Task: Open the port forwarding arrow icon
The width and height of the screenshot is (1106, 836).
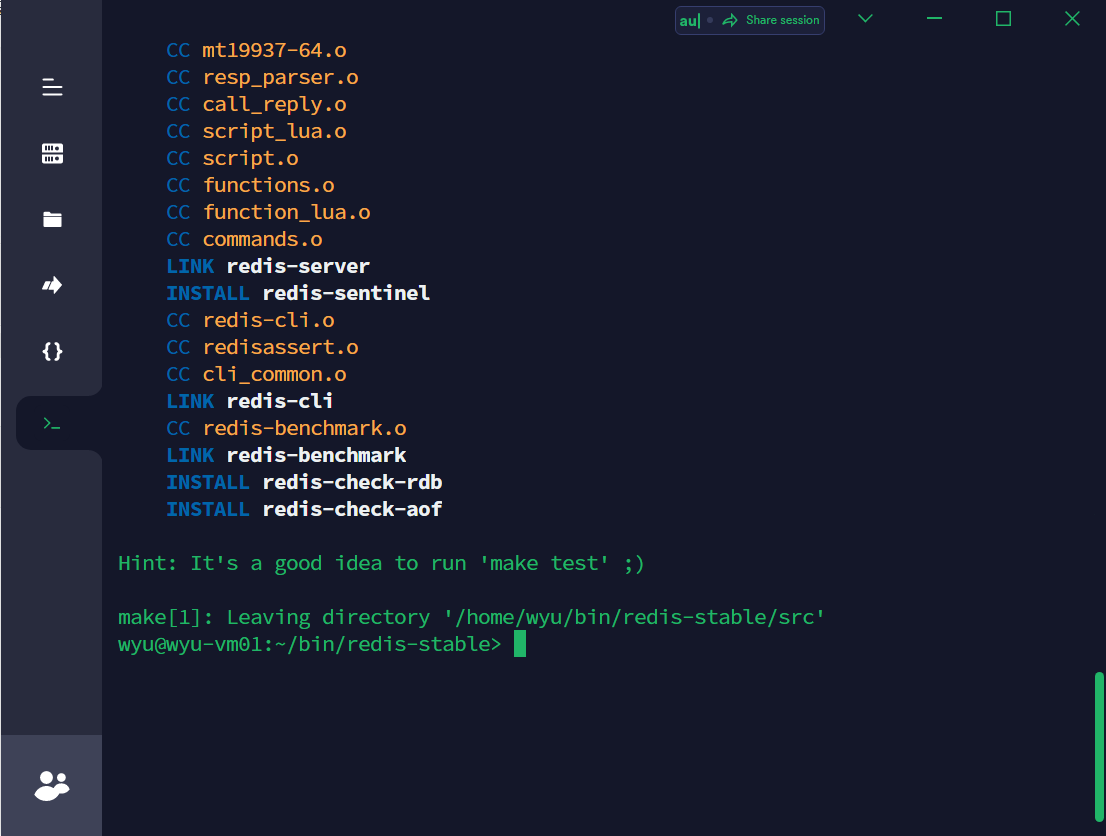Action: coord(52,285)
